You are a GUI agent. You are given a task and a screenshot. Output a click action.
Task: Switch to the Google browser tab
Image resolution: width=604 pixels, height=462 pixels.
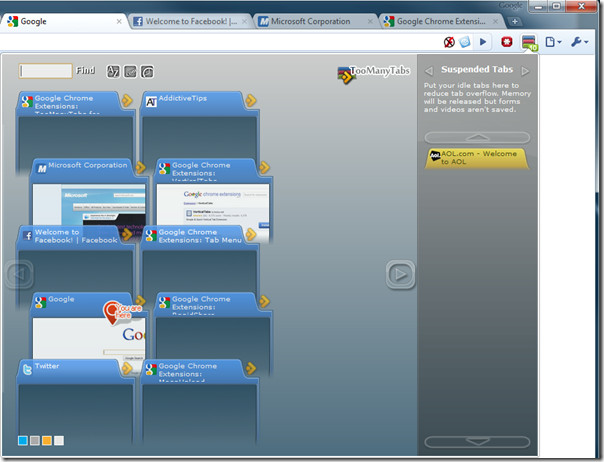coord(64,22)
